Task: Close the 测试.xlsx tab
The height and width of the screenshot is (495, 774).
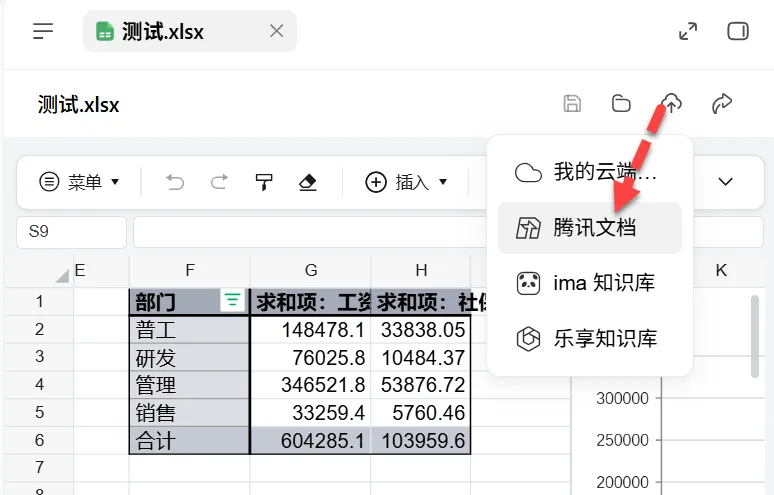Action: (x=276, y=31)
